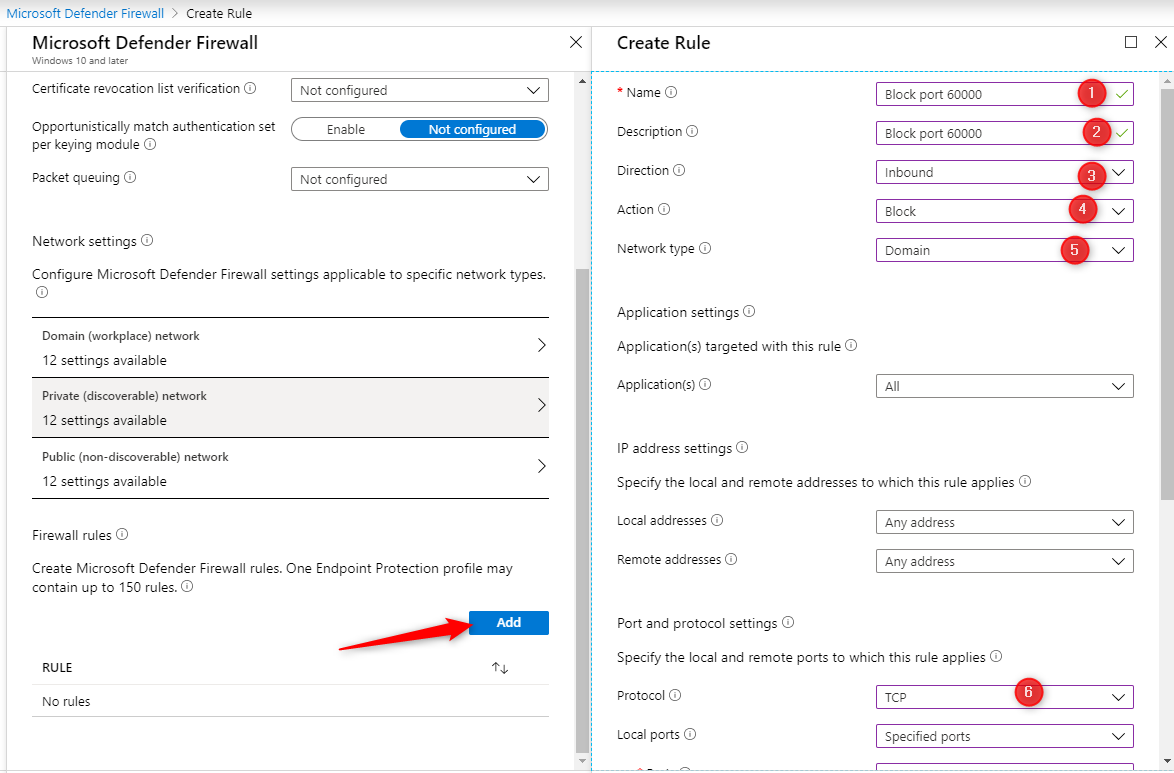This screenshot has width=1174, height=773.
Task: Show Network settings info tooltip
Action: coord(147,240)
